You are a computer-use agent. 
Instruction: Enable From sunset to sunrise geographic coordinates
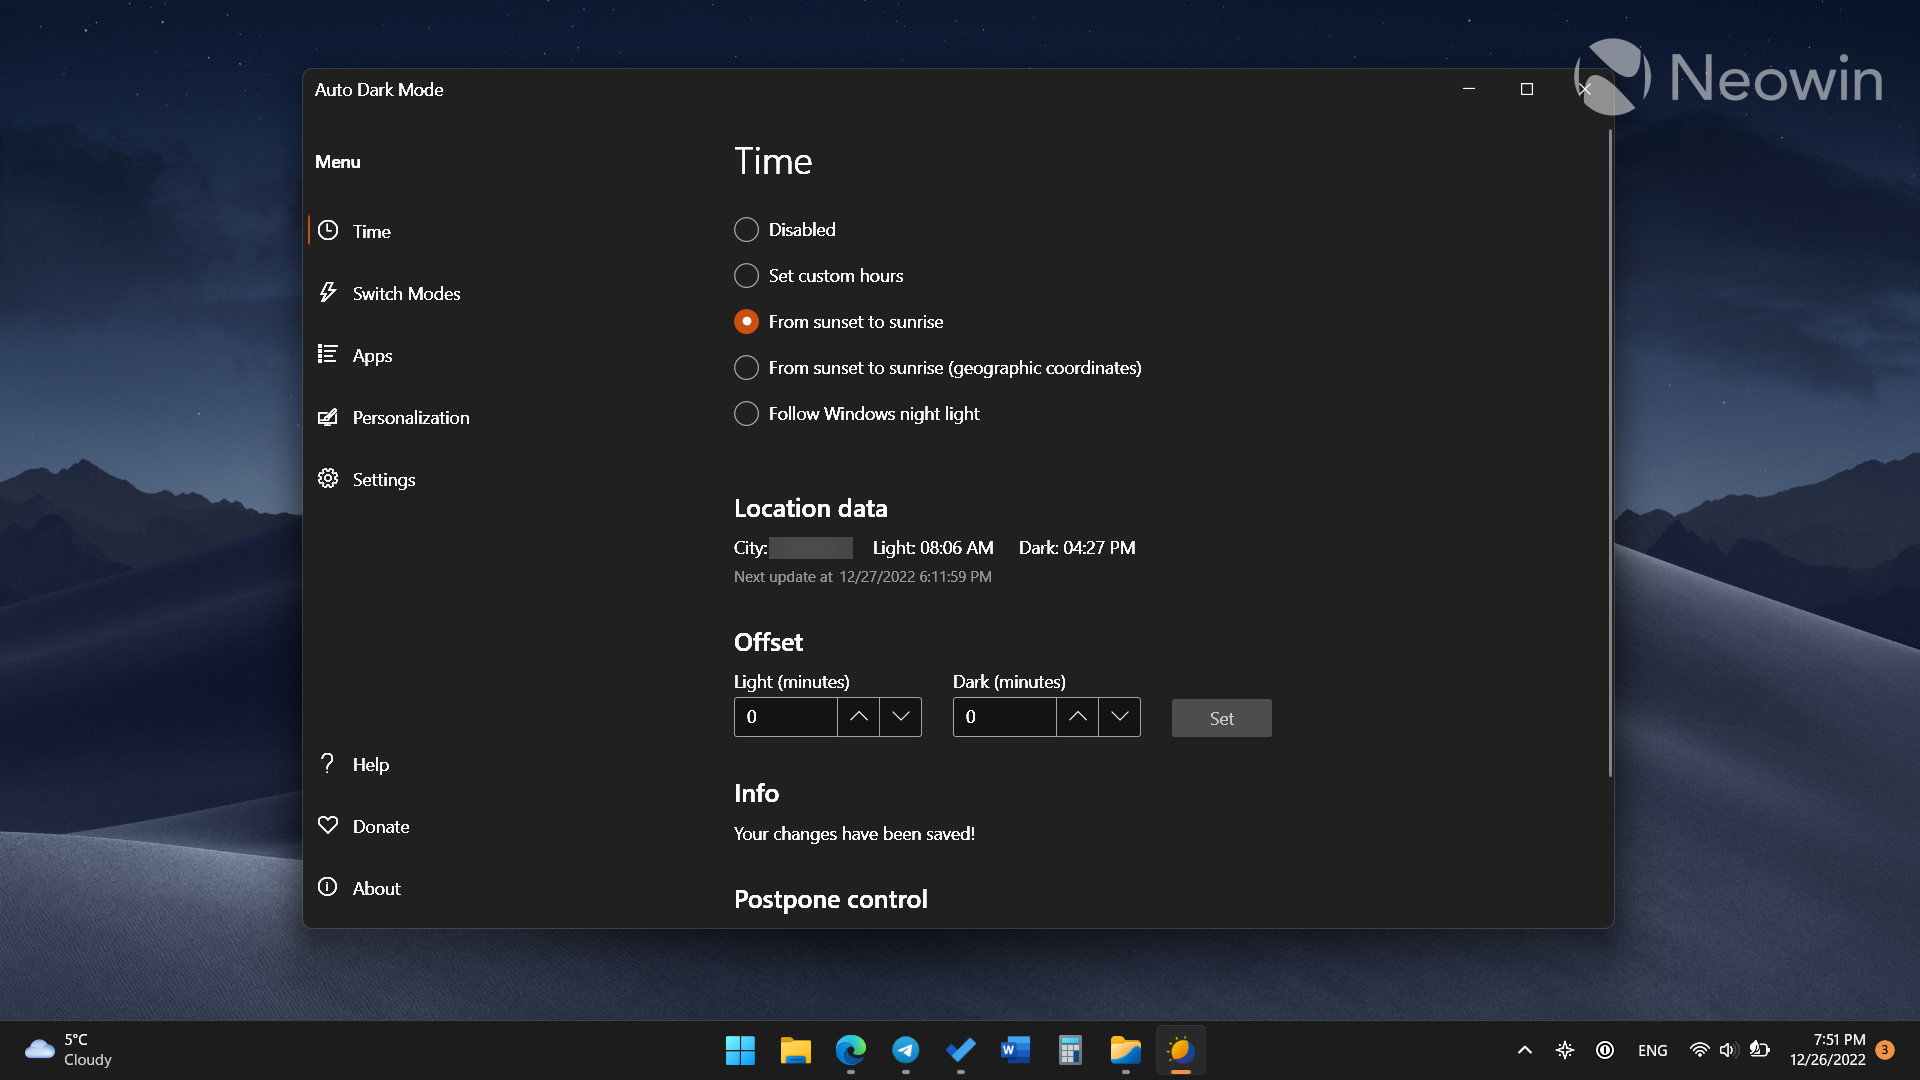745,368
